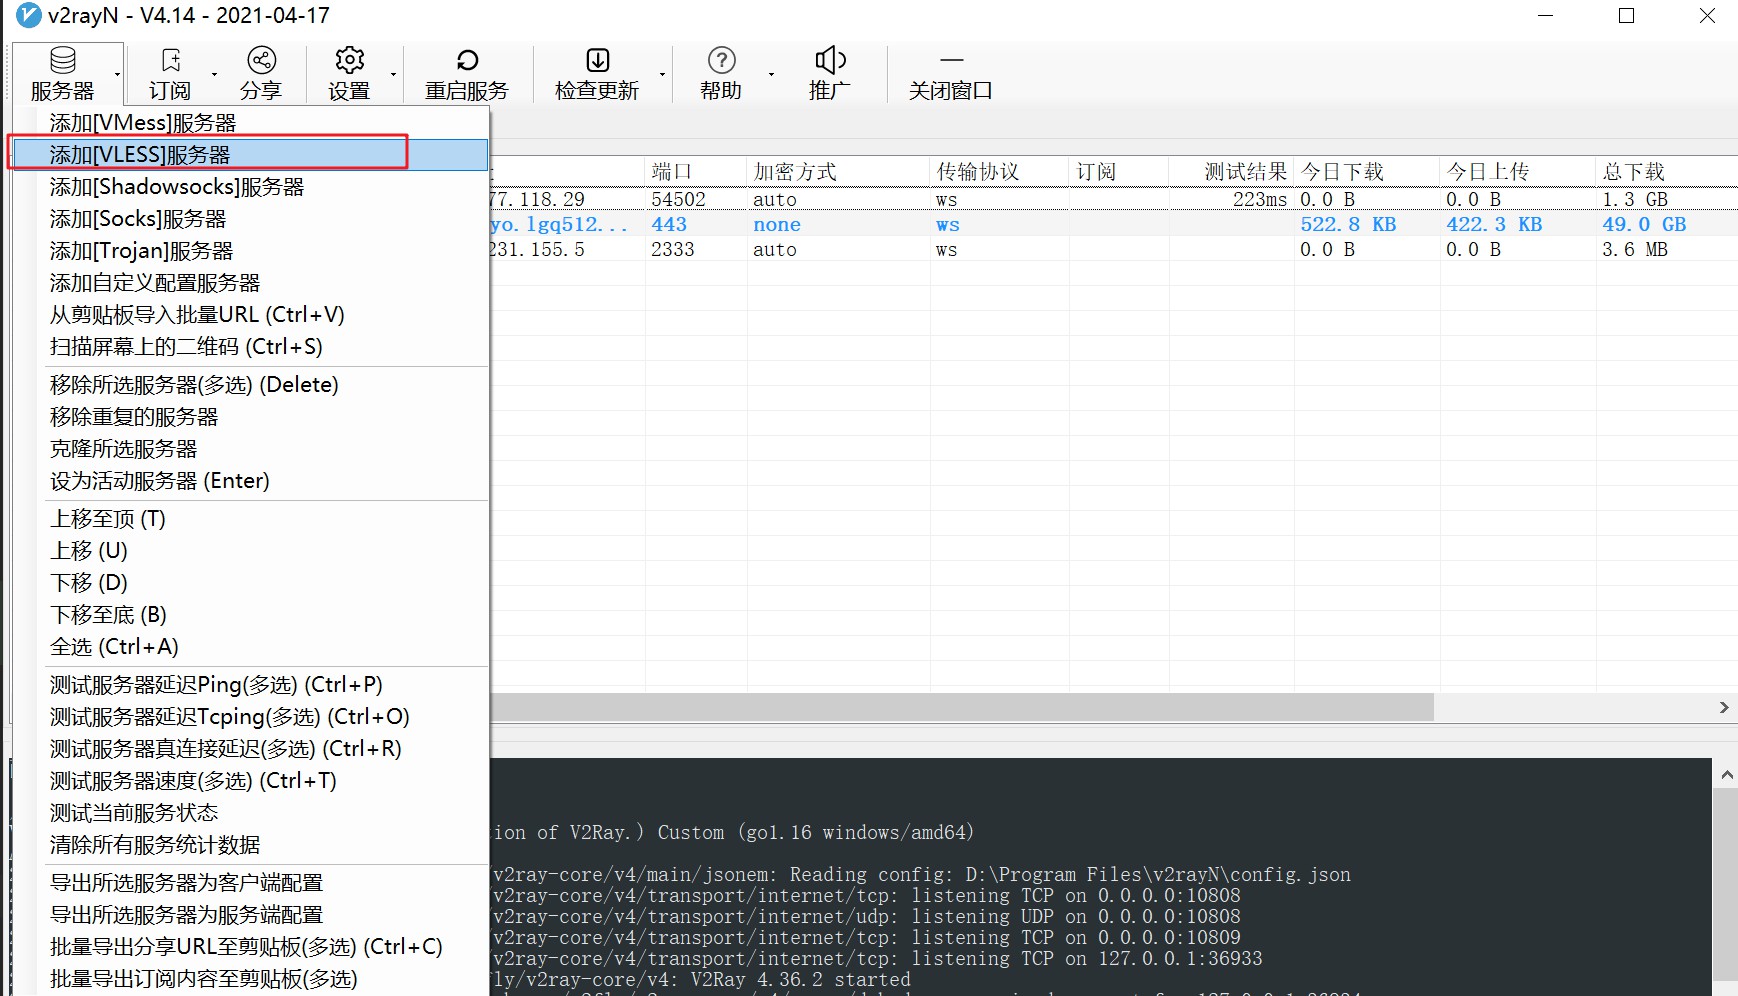The height and width of the screenshot is (996, 1738).
Task: Open the 帮助 help icon
Action: click(721, 60)
